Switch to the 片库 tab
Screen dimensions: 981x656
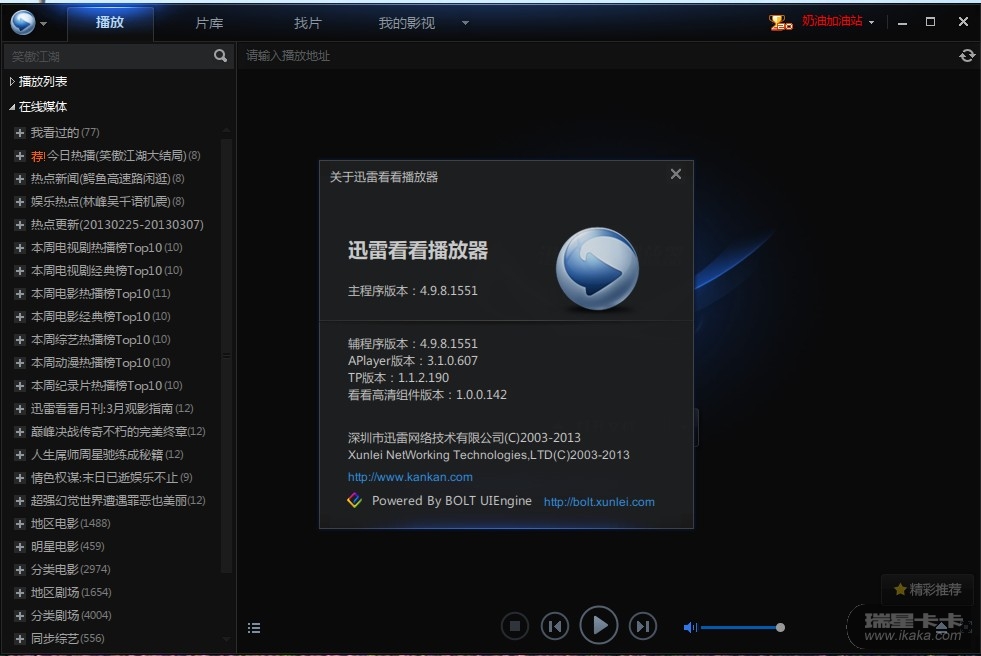click(209, 23)
